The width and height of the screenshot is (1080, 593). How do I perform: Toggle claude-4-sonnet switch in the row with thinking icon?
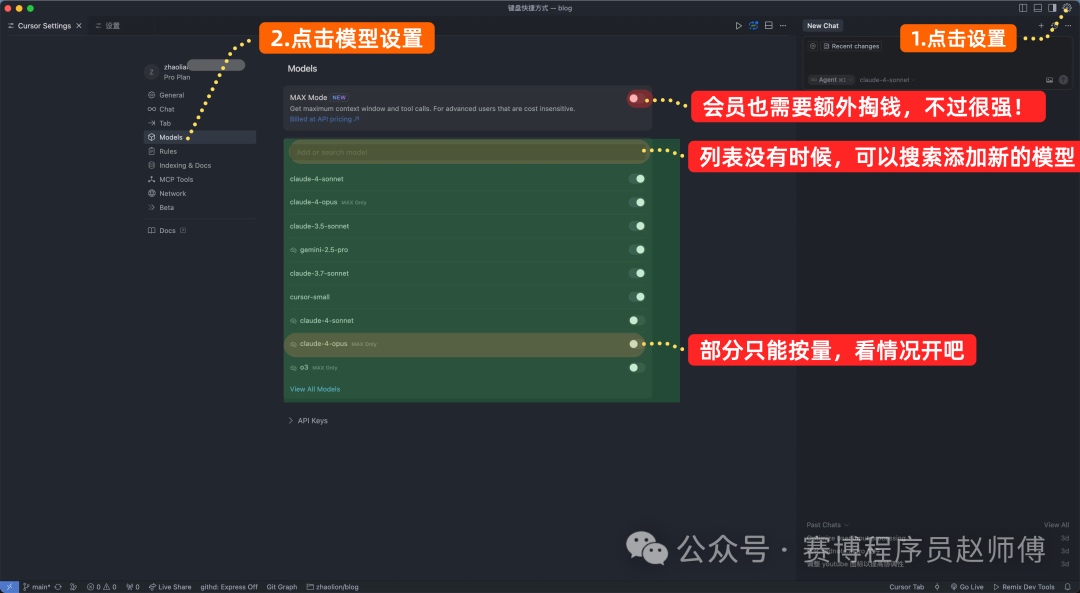(x=636, y=320)
